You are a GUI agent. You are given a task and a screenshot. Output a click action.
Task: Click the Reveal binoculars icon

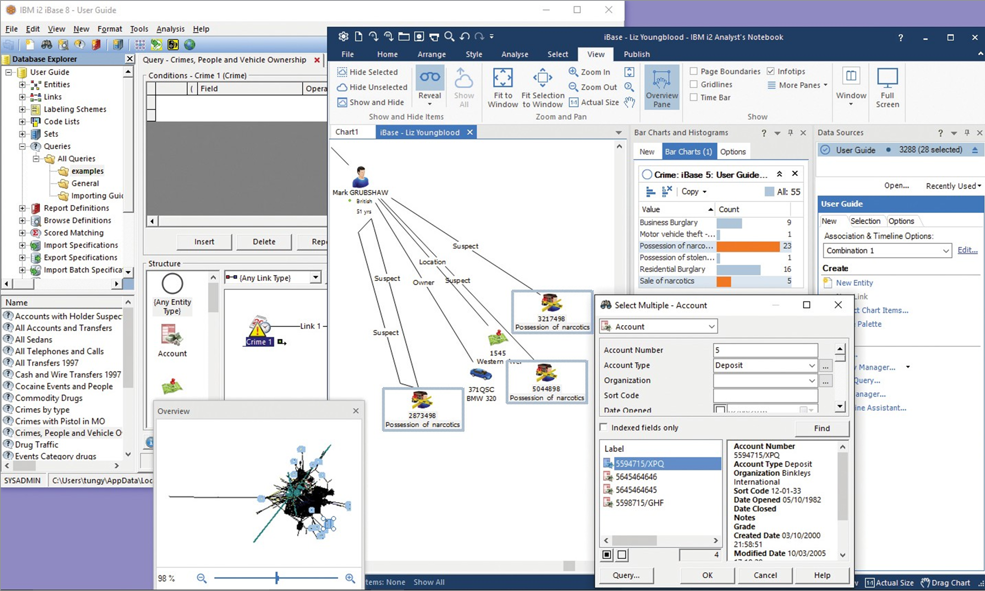point(429,78)
